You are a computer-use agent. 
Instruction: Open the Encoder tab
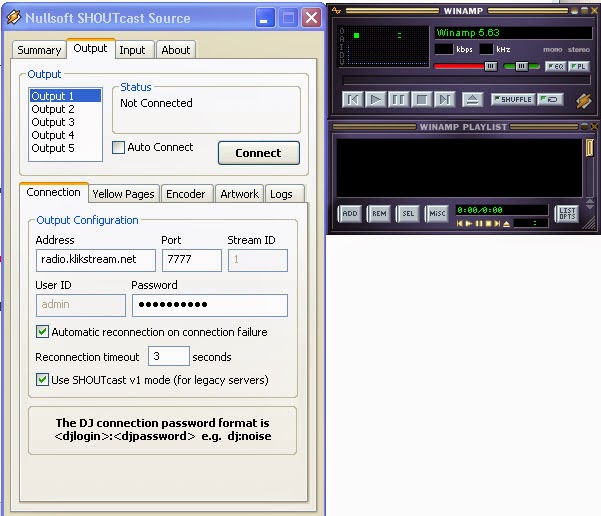click(186, 194)
